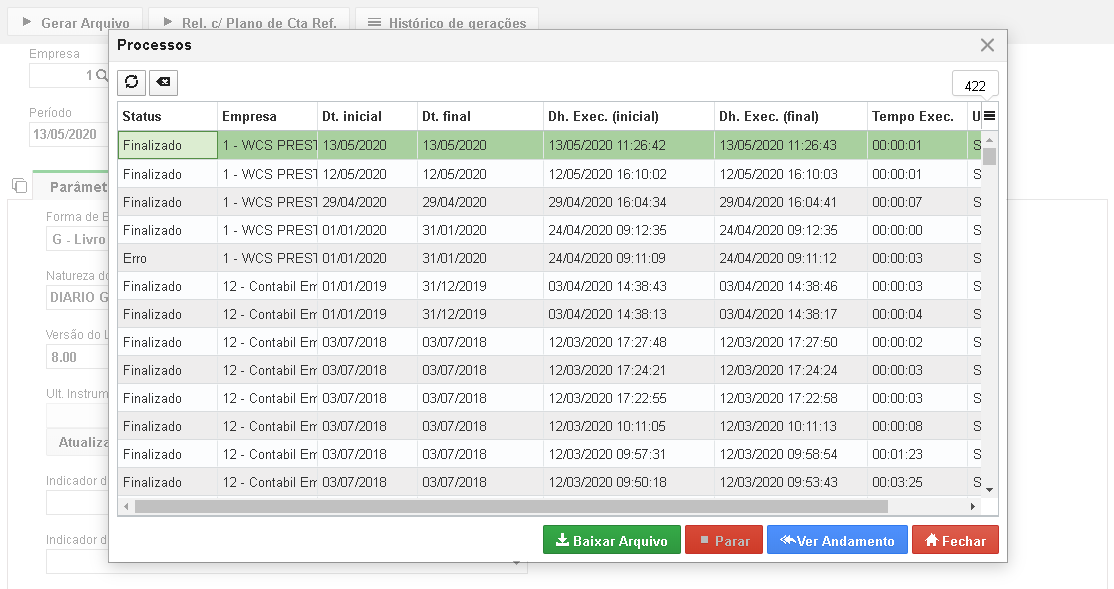1114x589 pixels.
Task: Click the vertical scrollbar down arrow
Action: pyautogui.click(x=989, y=490)
